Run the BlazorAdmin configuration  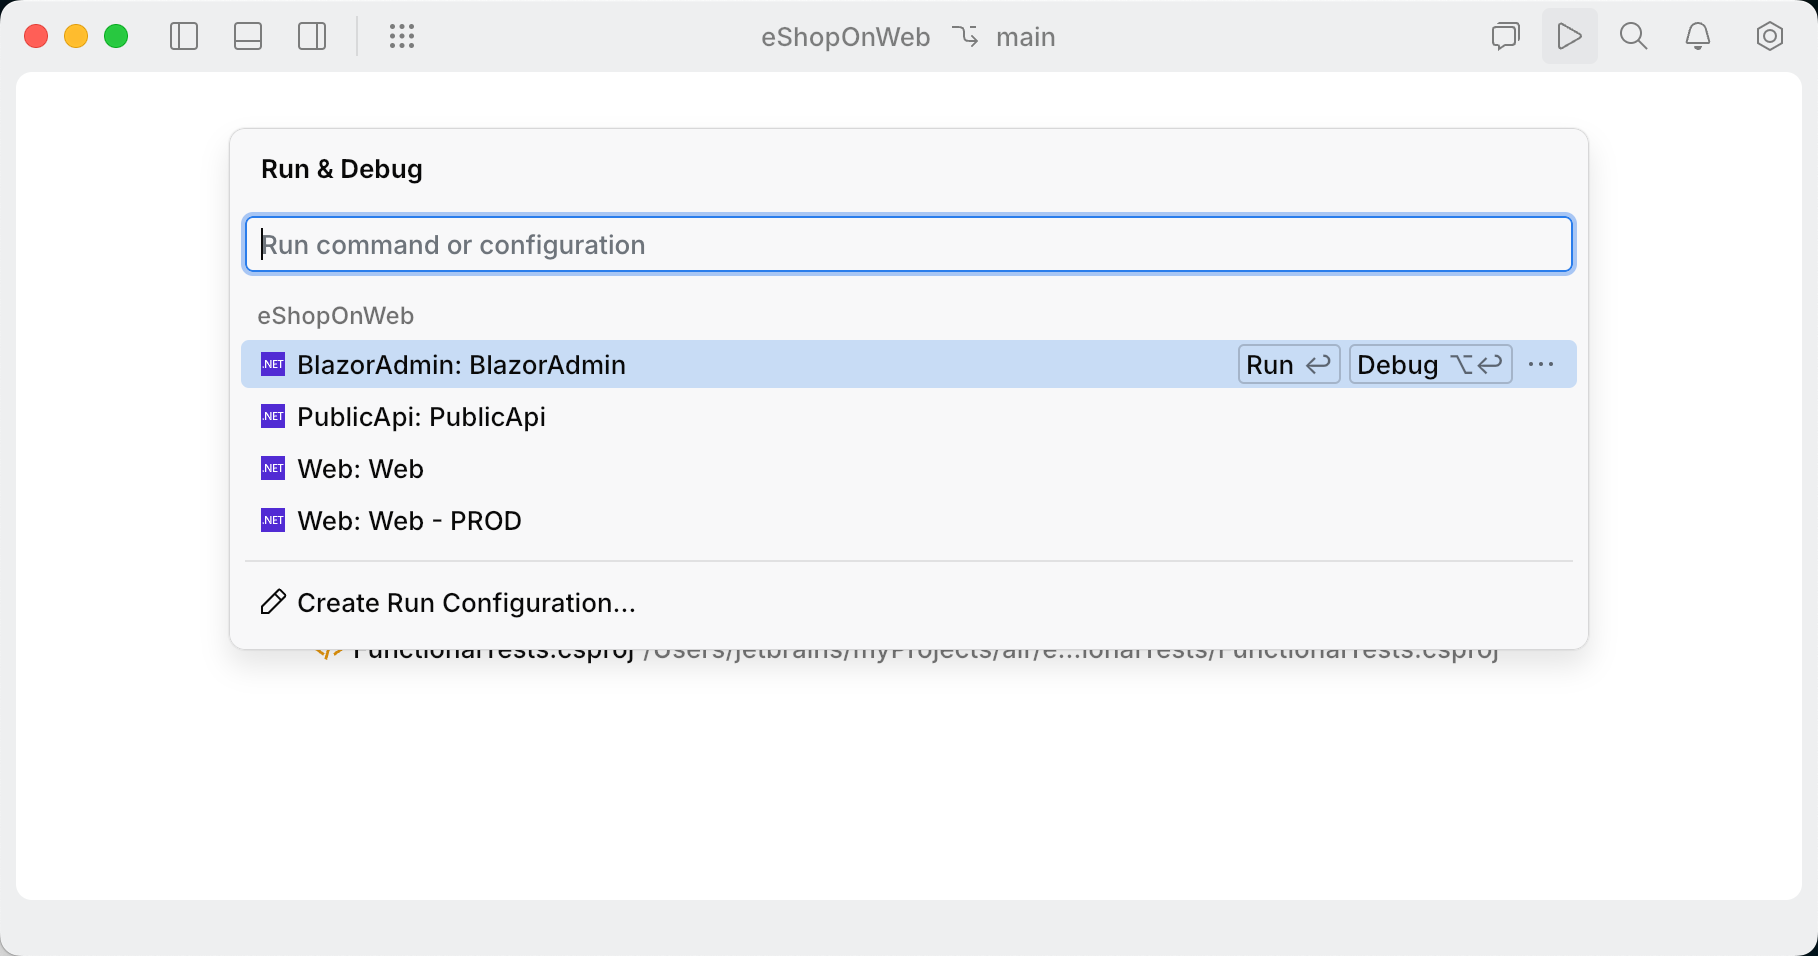pyautogui.click(x=1288, y=364)
